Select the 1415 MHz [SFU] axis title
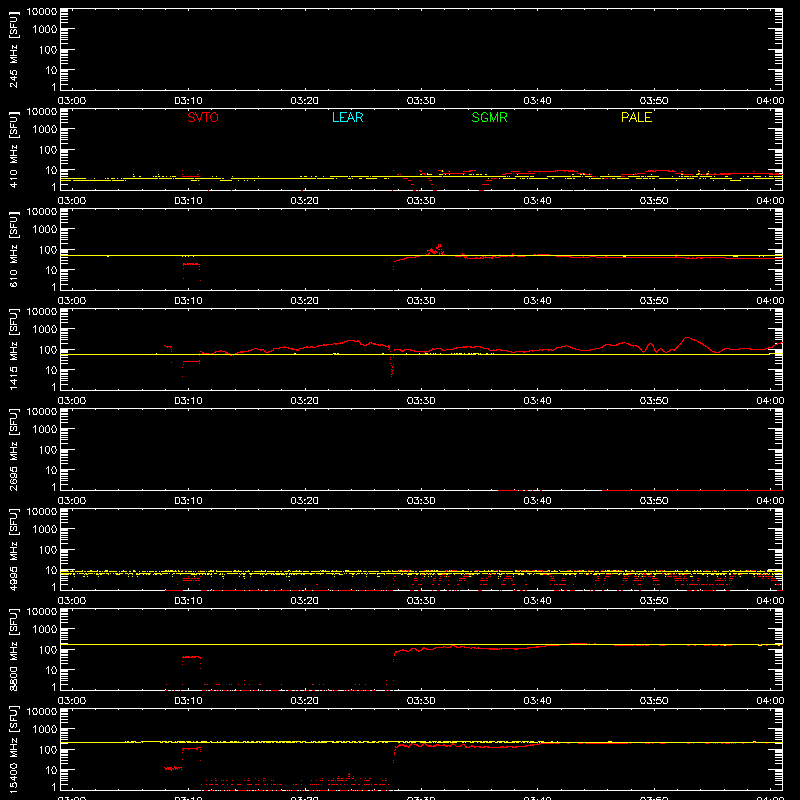 tap(13, 350)
